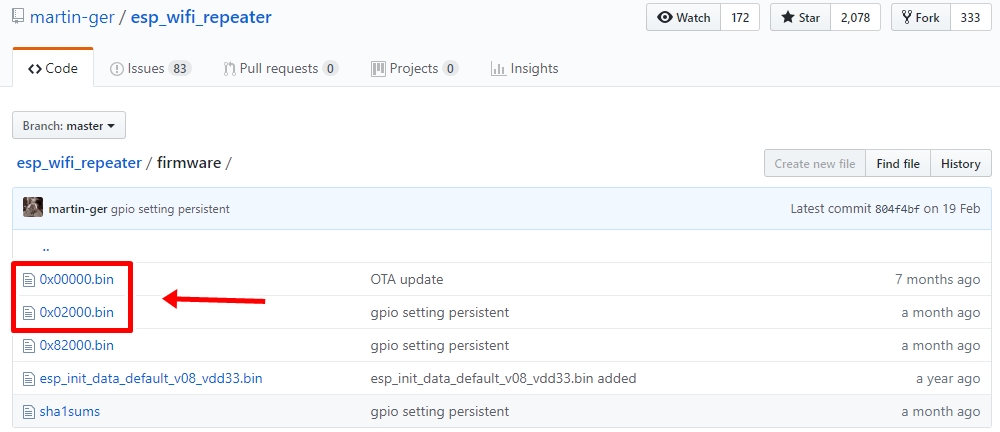1000x432 pixels.
Task: Click martin-ger avatar thumbnail
Action: pyautogui.click(x=33, y=207)
